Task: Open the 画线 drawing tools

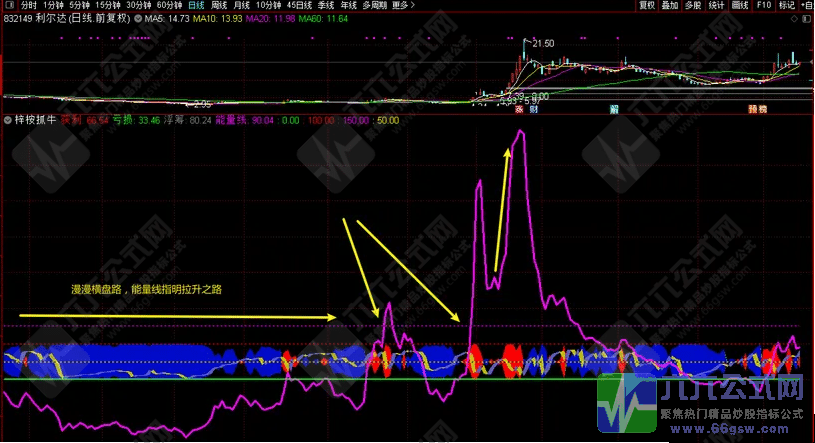Action: (x=741, y=5)
